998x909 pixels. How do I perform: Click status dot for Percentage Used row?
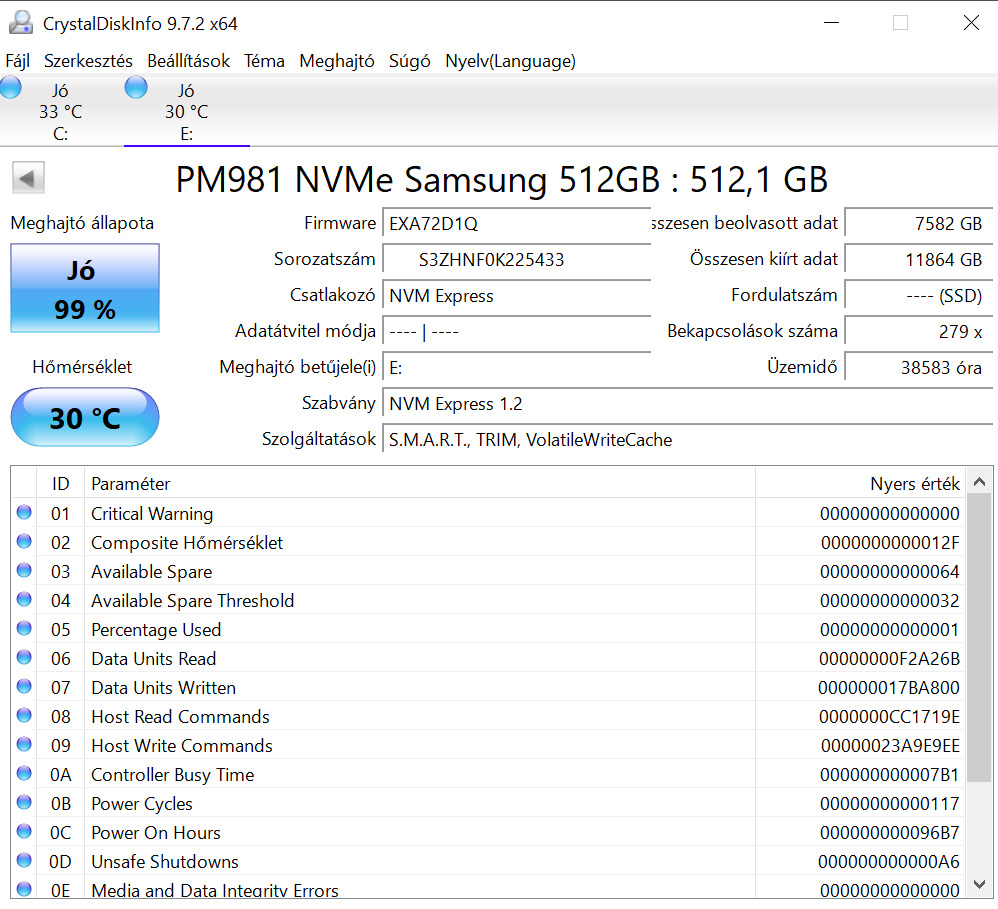24,628
